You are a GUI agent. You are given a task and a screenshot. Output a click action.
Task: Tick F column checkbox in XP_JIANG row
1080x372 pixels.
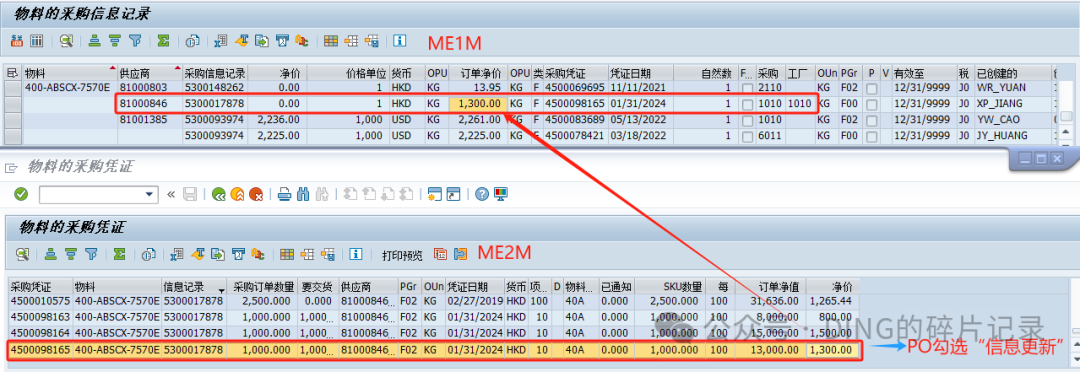[747, 104]
